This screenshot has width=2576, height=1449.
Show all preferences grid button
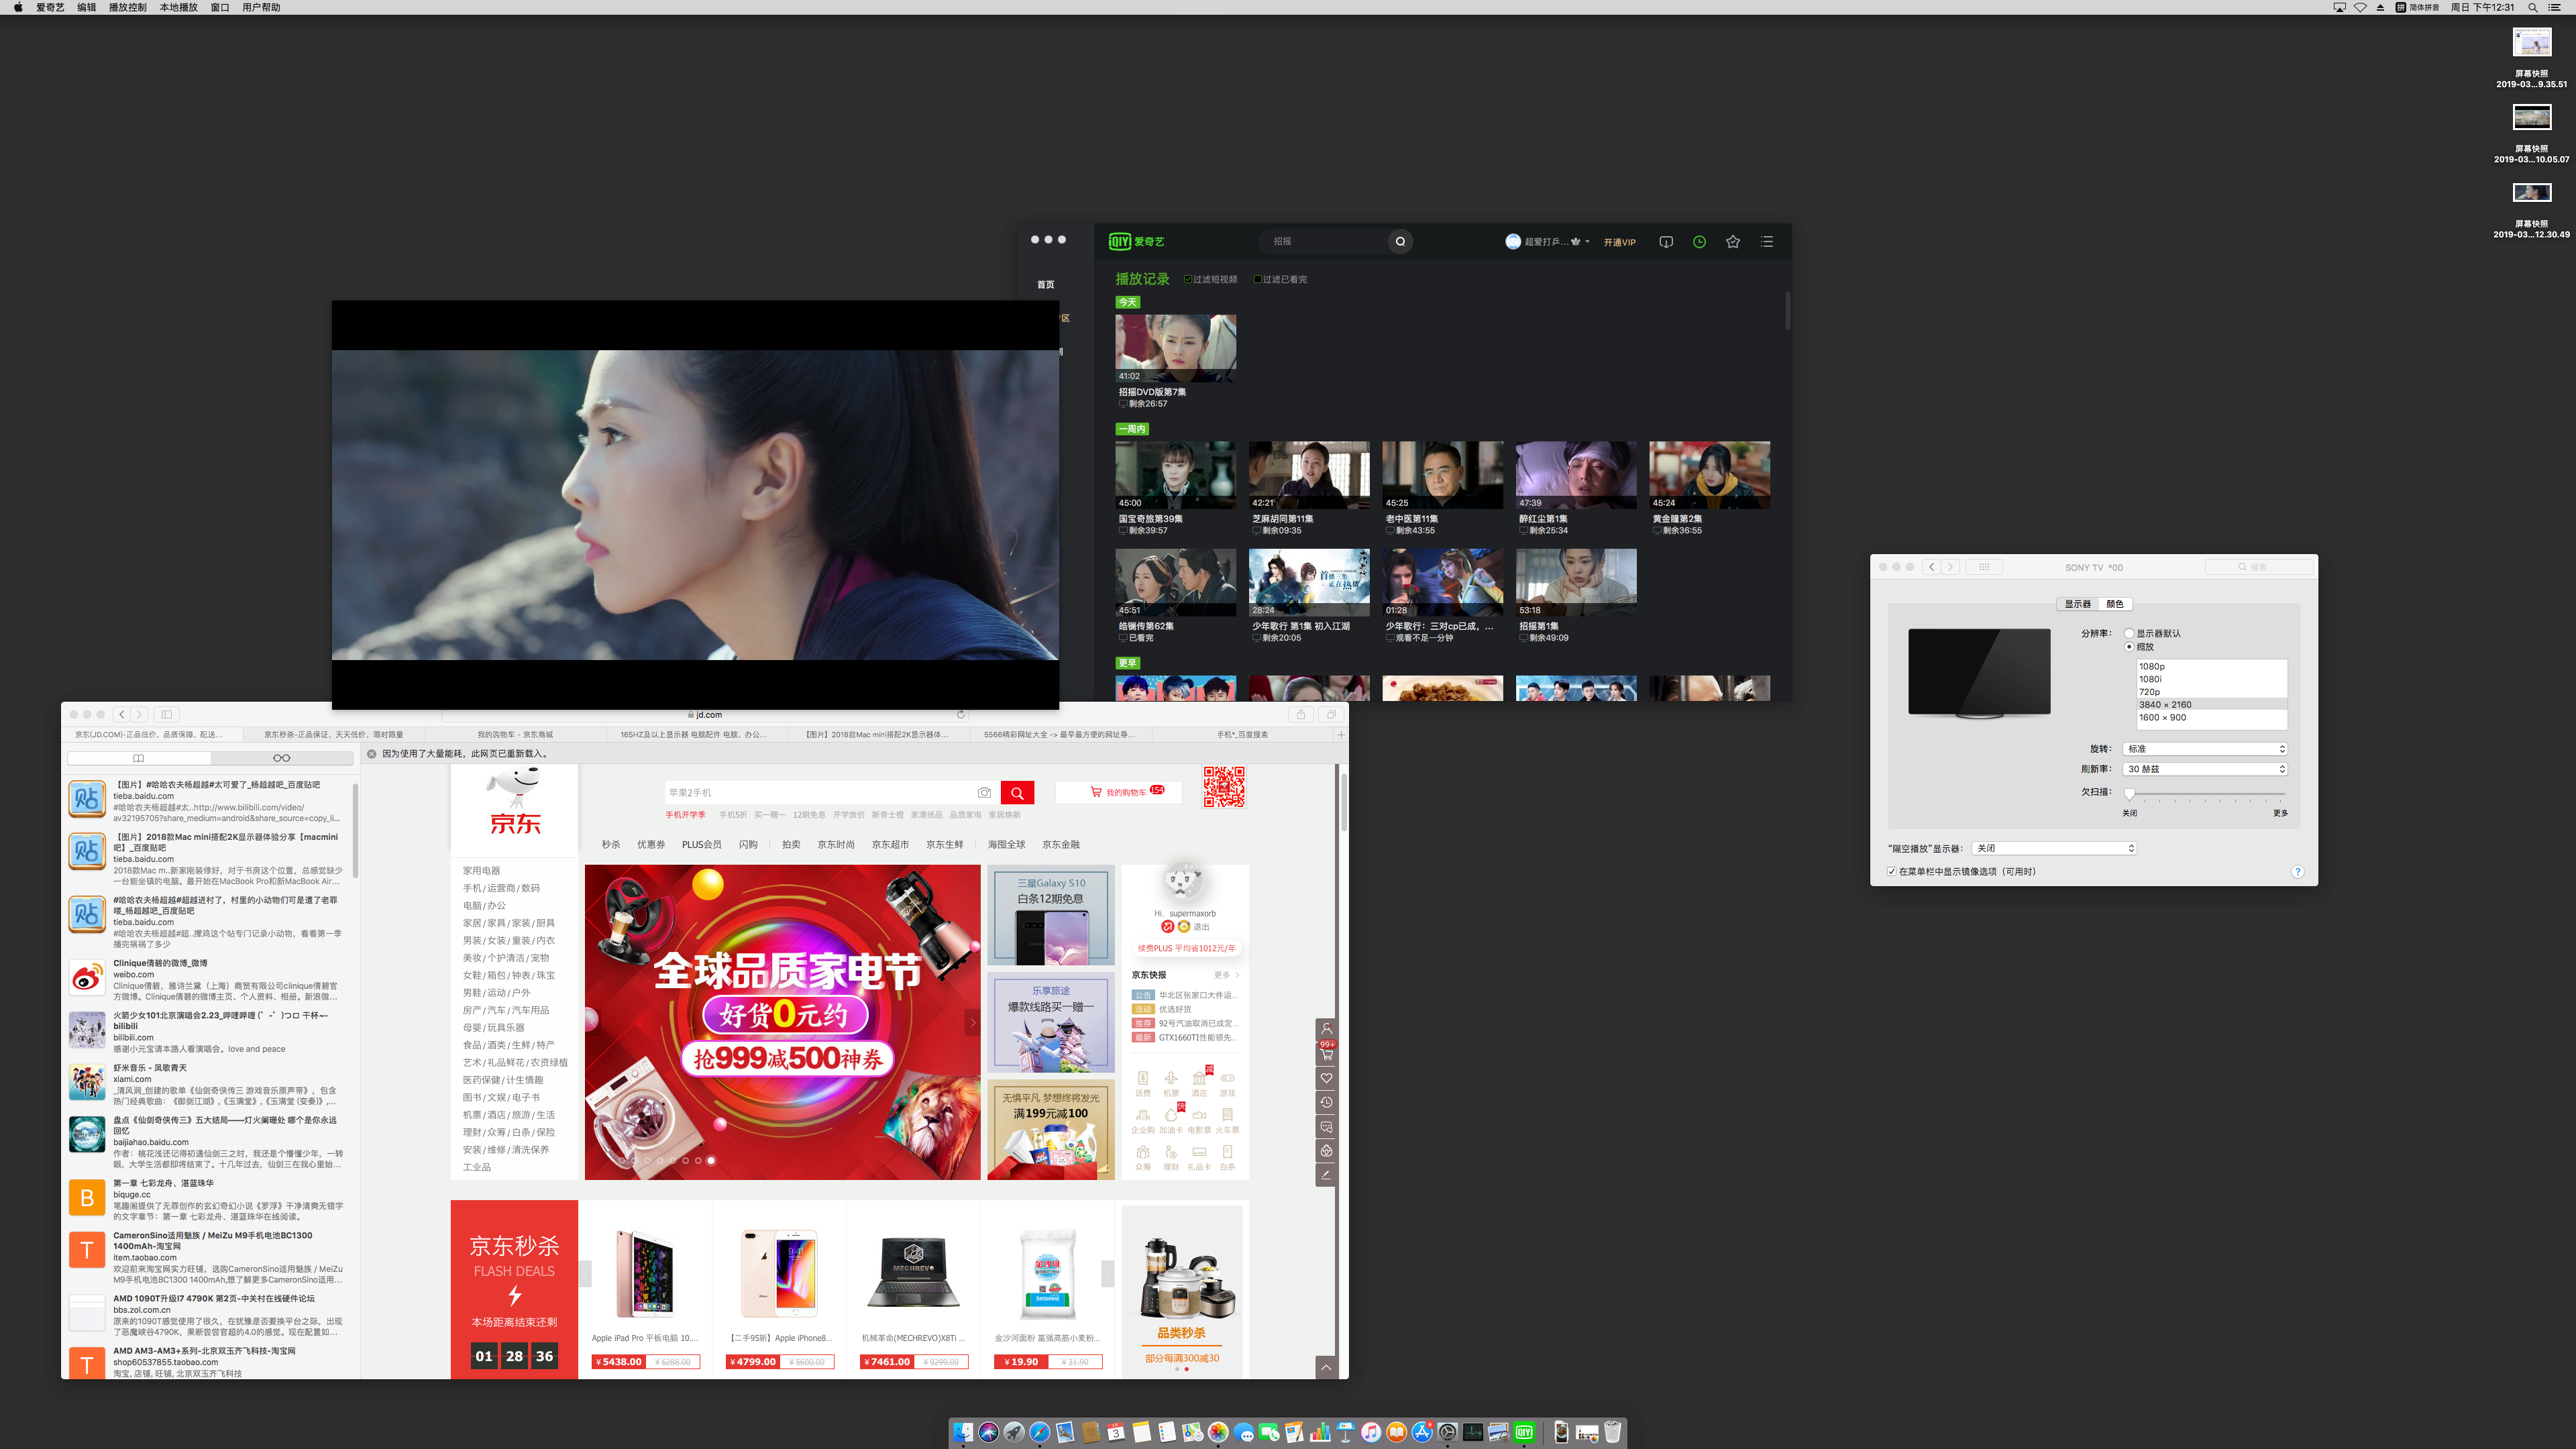point(1984,567)
